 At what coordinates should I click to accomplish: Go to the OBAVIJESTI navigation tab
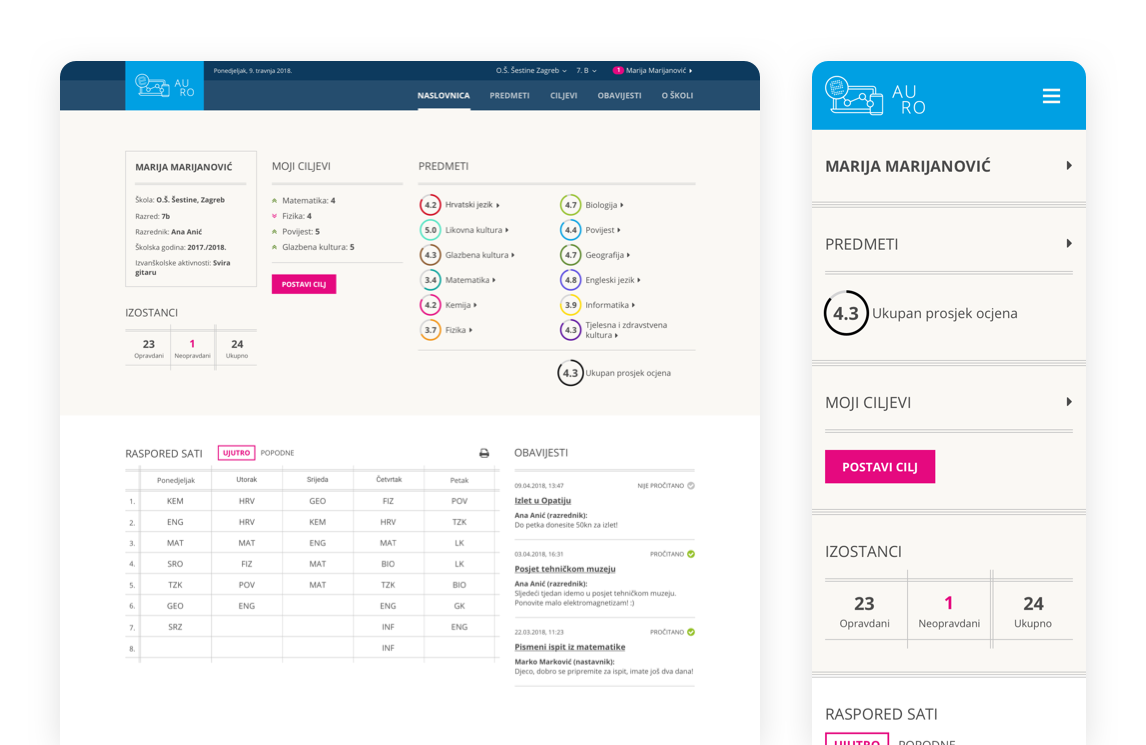tap(619, 96)
